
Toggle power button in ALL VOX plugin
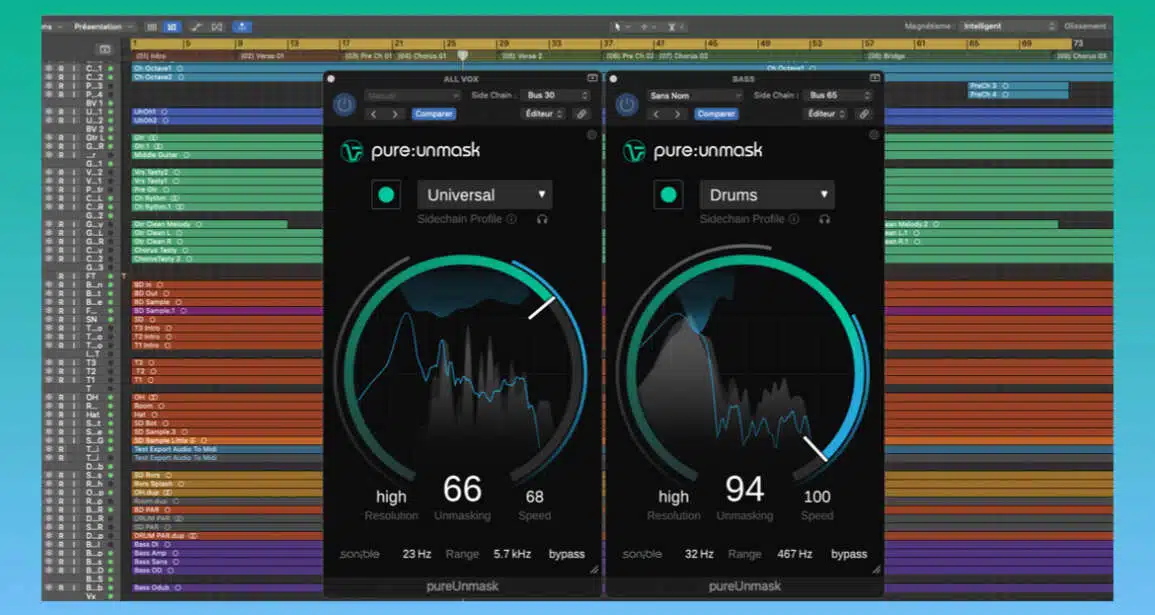click(x=345, y=105)
